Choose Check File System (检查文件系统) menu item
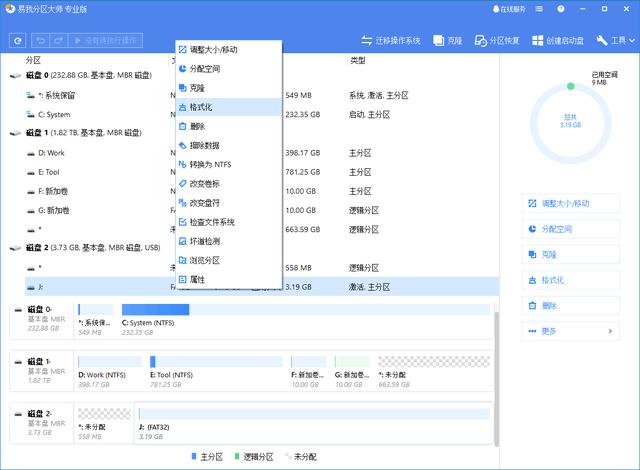The height and width of the screenshot is (470, 640). pos(212,222)
